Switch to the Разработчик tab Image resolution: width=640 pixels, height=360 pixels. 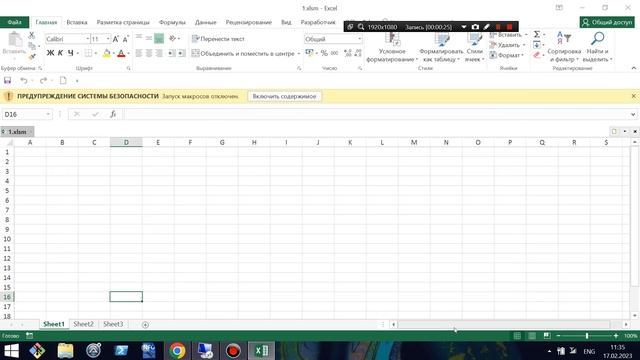tap(318, 22)
